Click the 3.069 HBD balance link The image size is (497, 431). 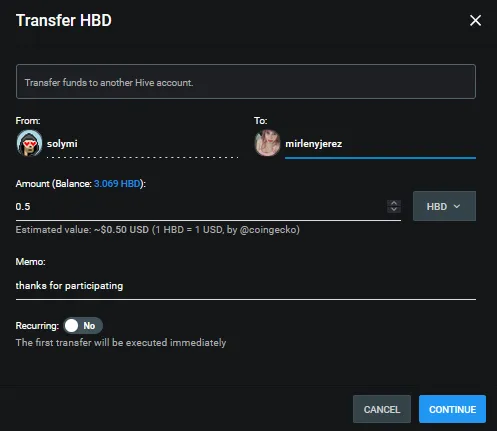[x=117, y=184]
